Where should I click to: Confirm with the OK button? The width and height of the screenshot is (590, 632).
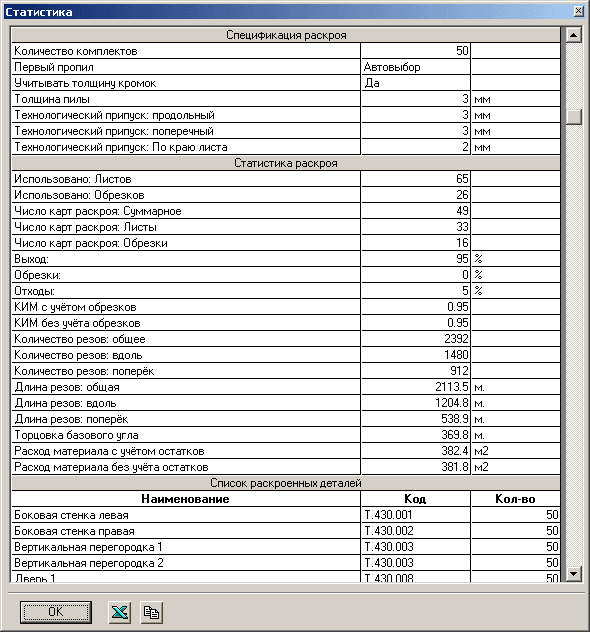point(56,612)
